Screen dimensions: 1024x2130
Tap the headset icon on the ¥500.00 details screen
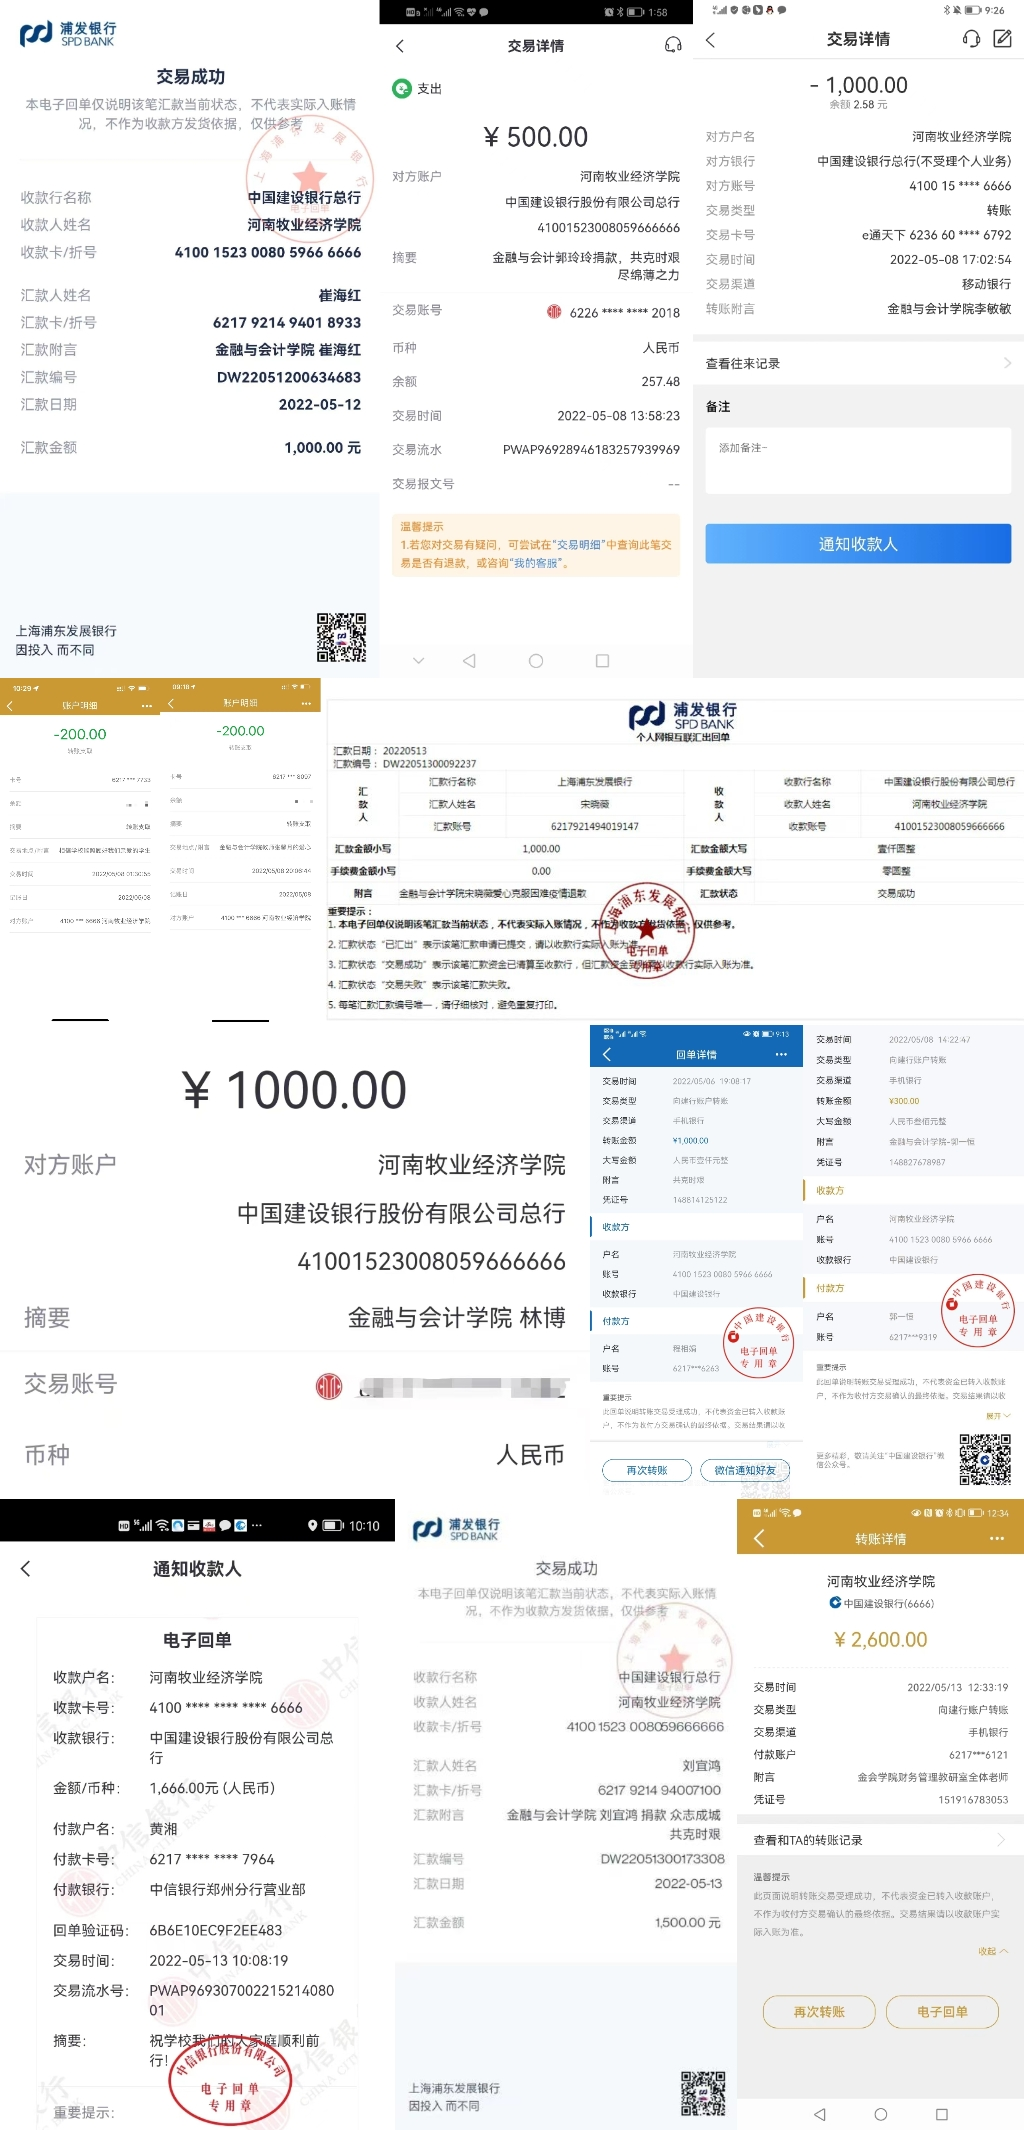point(673,45)
